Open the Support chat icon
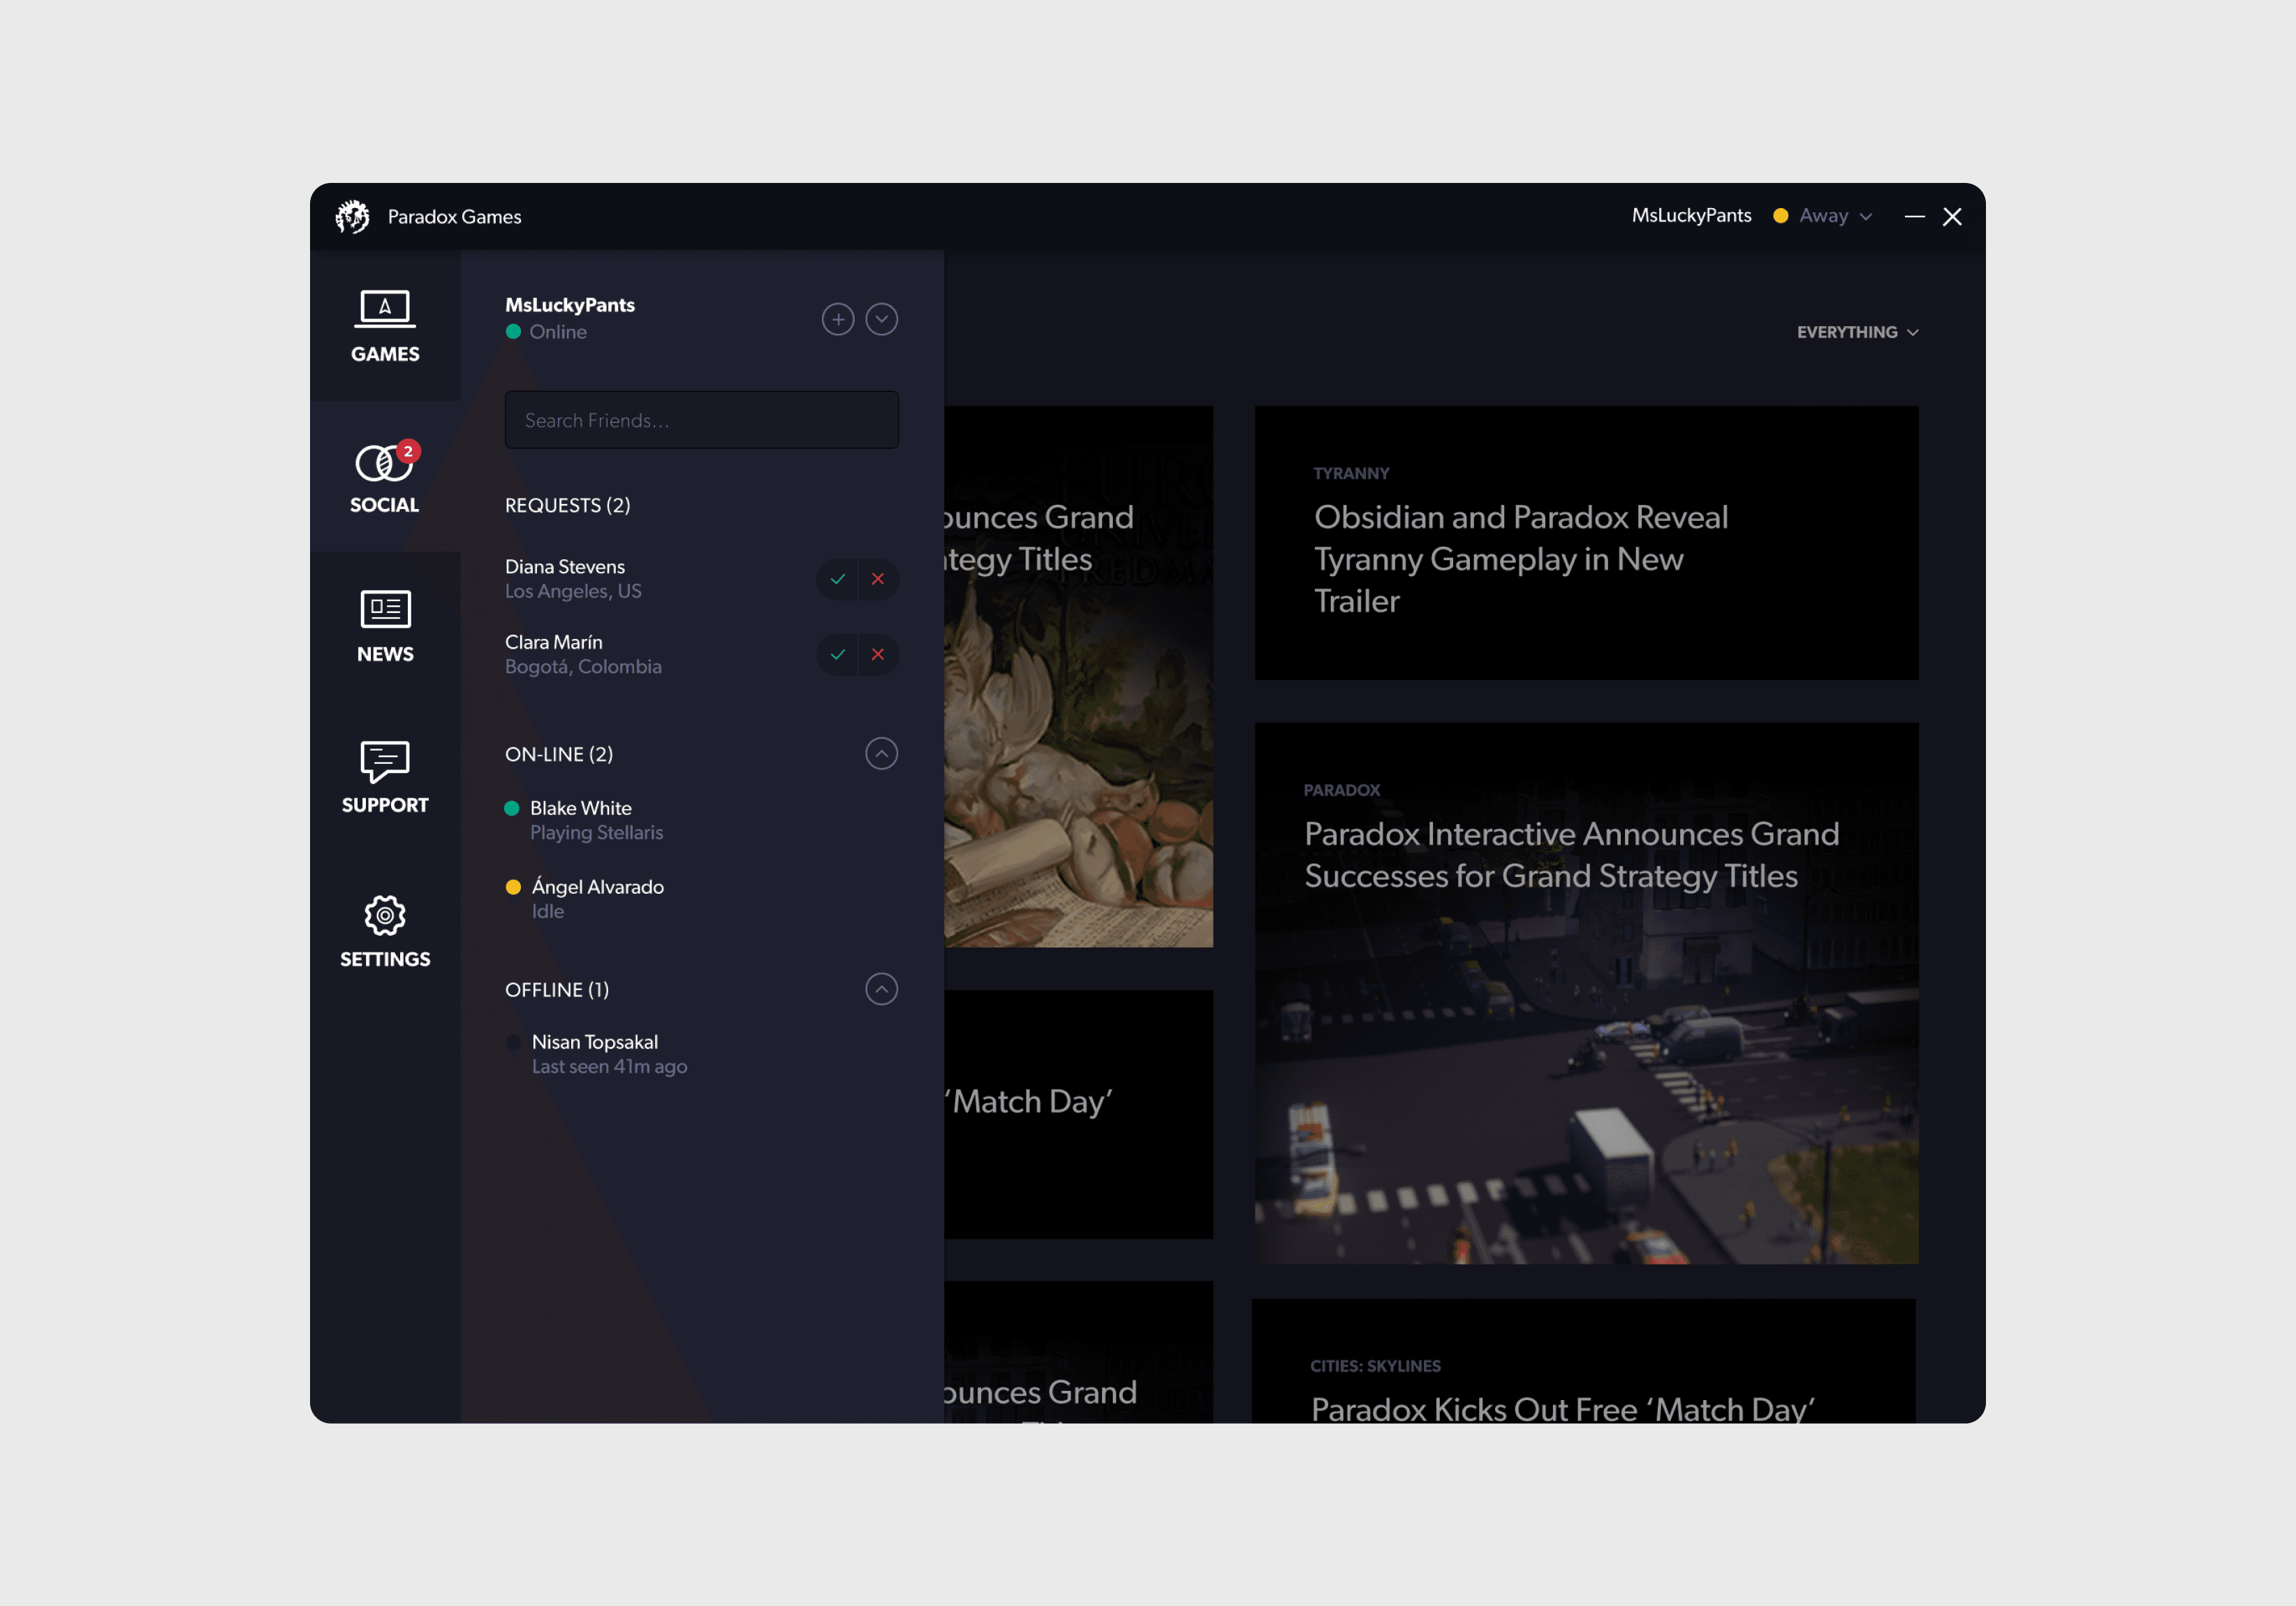Image resolution: width=2296 pixels, height=1606 pixels. point(385,761)
